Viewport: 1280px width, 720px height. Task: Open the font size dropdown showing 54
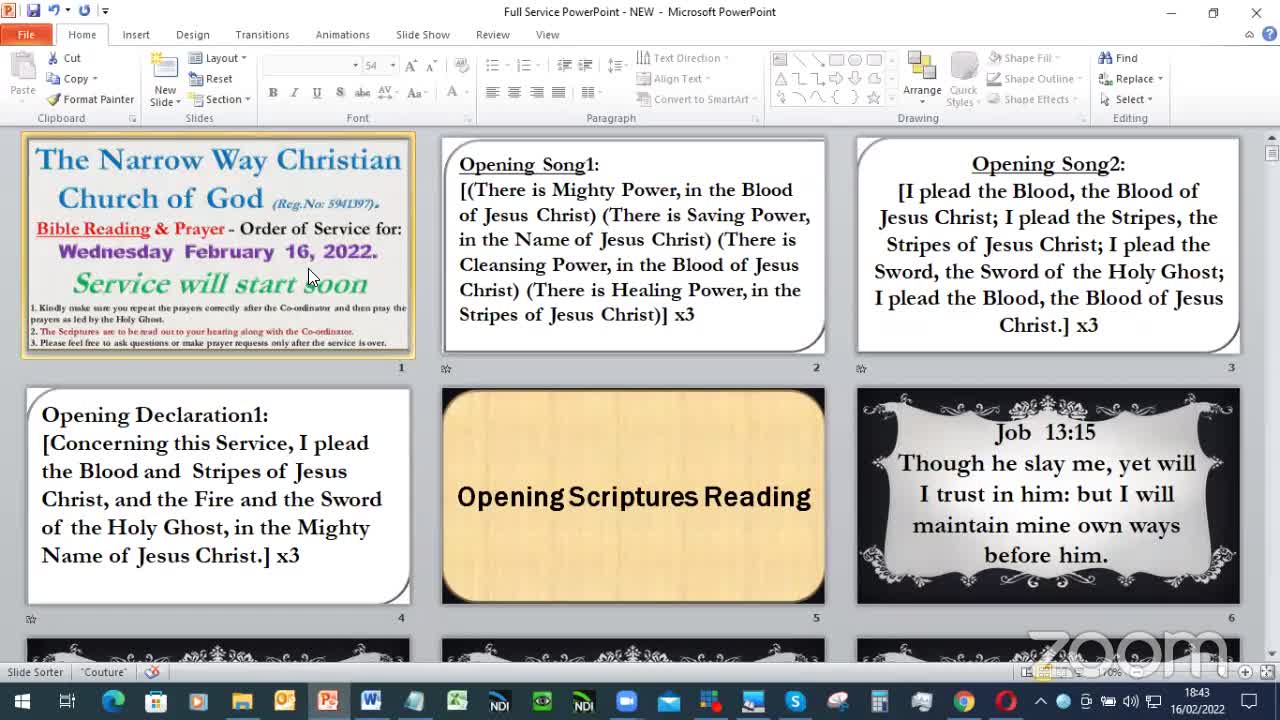click(x=392, y=65)
